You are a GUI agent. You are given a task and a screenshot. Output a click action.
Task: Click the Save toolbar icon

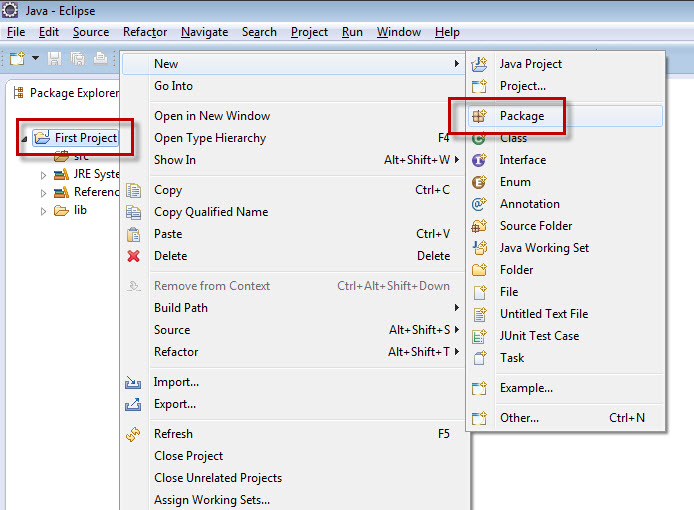click(54, 58)
